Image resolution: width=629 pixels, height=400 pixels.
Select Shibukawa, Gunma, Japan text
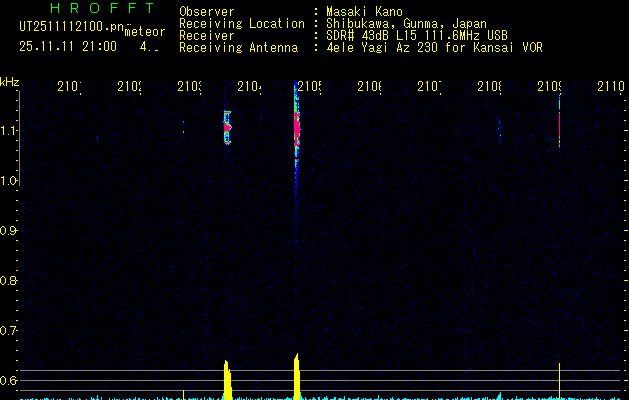pos(406,24)
